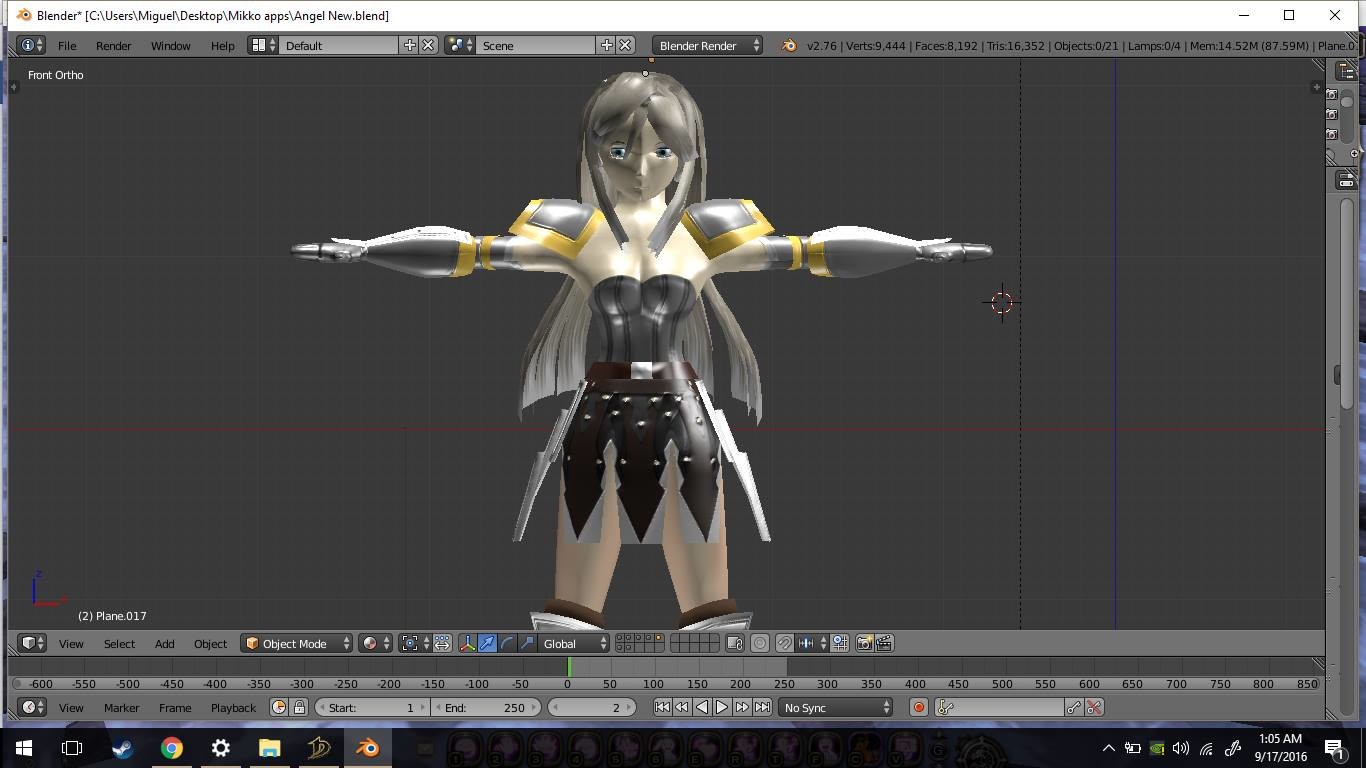Open the timeline Playback menu

(233, 708)
